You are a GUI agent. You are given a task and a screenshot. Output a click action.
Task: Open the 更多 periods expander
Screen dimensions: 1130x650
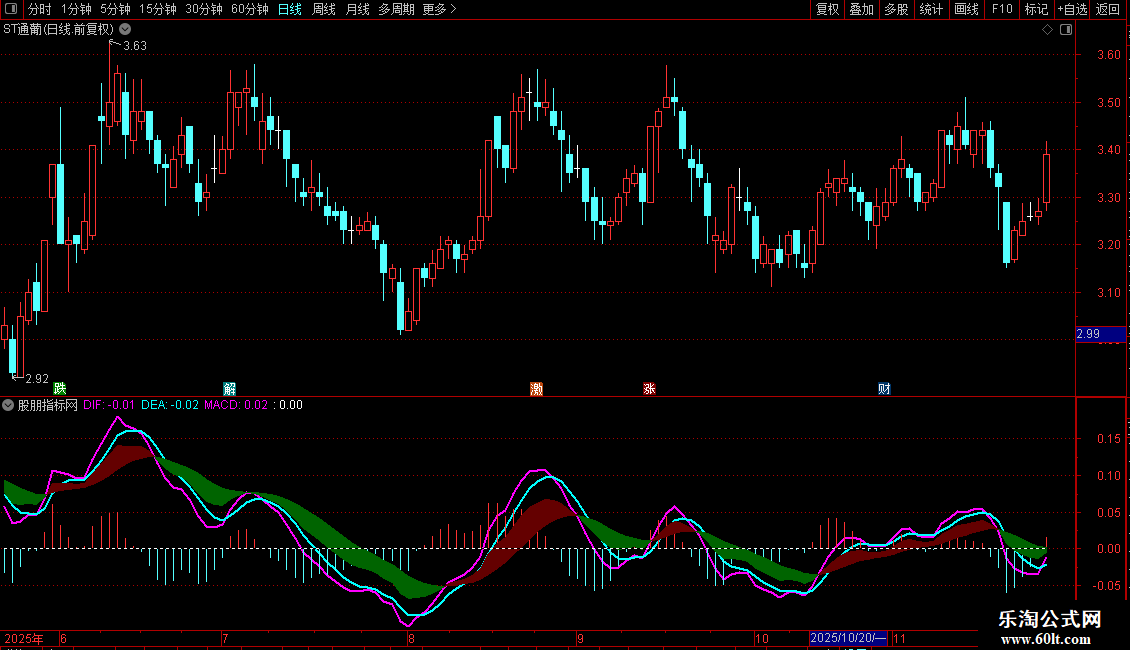[439, 9]
